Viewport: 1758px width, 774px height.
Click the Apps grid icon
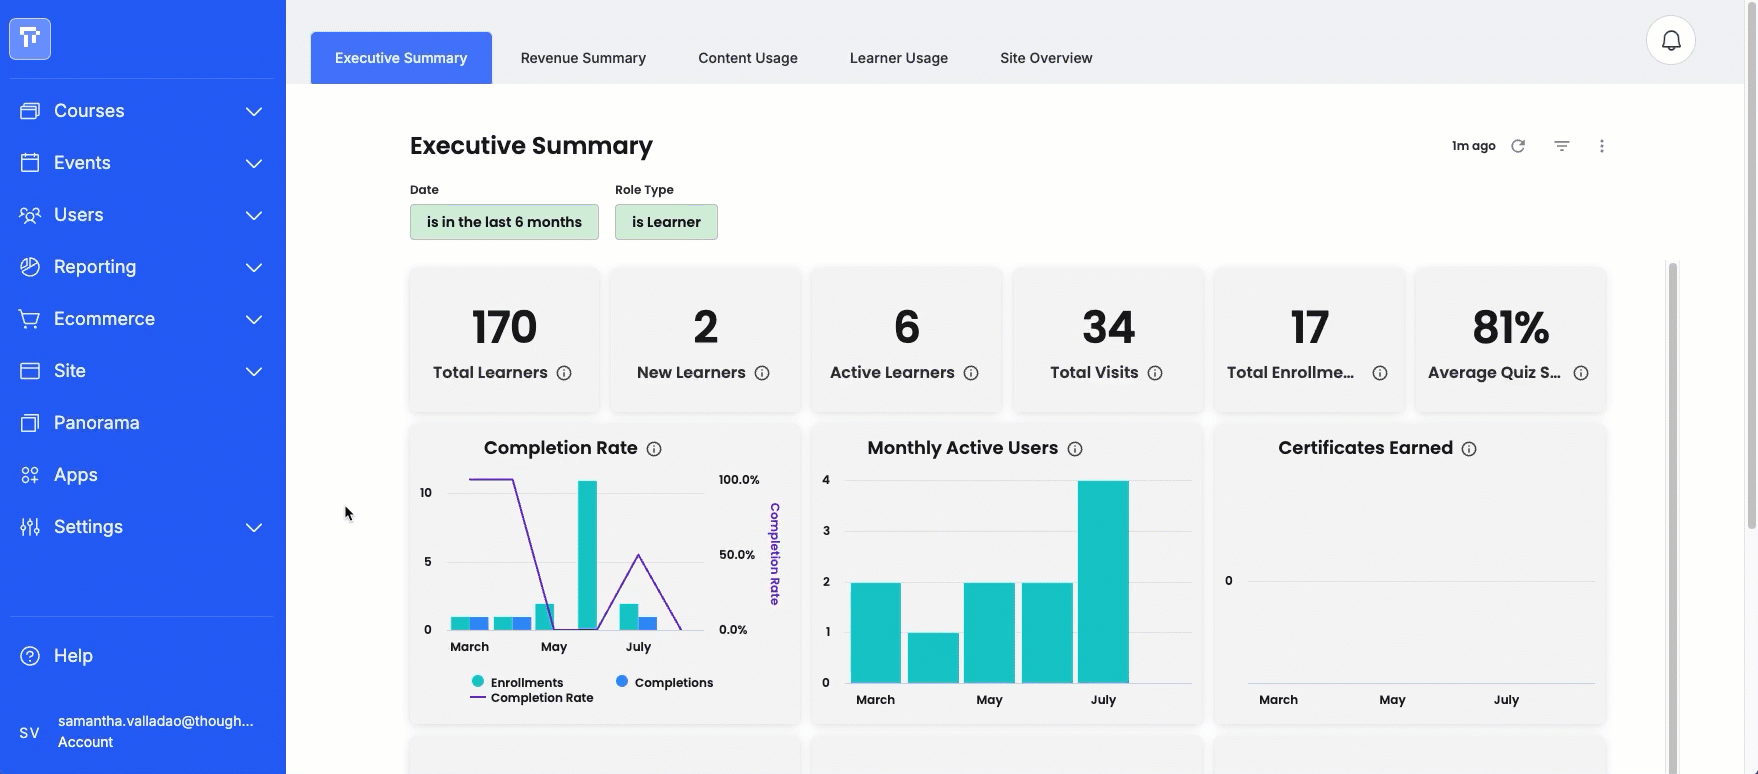(x=30, y=475)
